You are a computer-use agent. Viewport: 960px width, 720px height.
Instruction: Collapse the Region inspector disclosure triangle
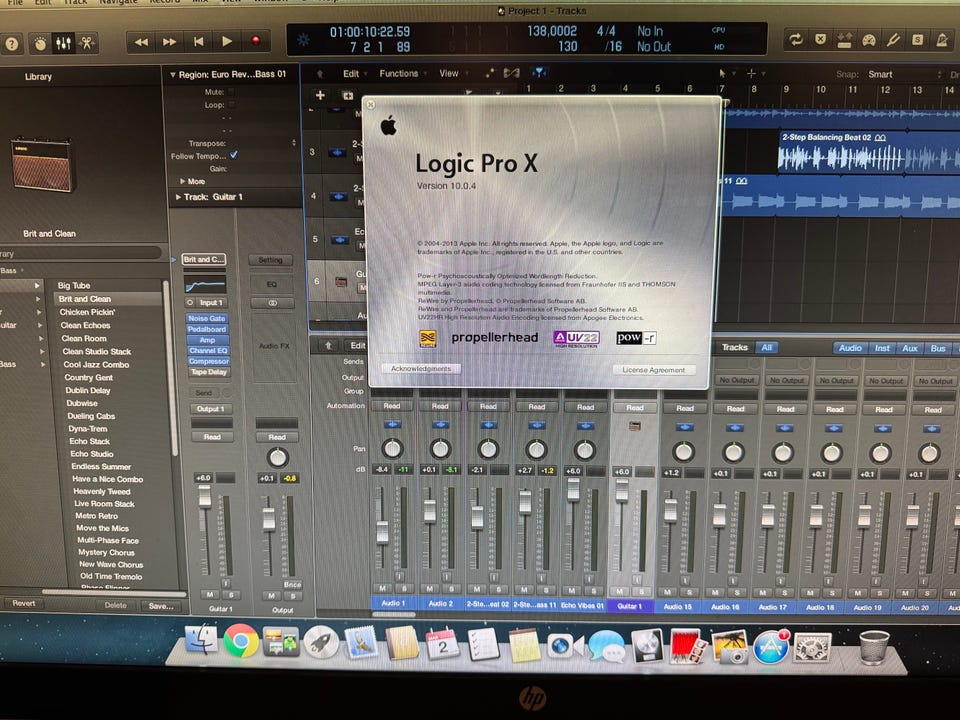click(173, 75)
